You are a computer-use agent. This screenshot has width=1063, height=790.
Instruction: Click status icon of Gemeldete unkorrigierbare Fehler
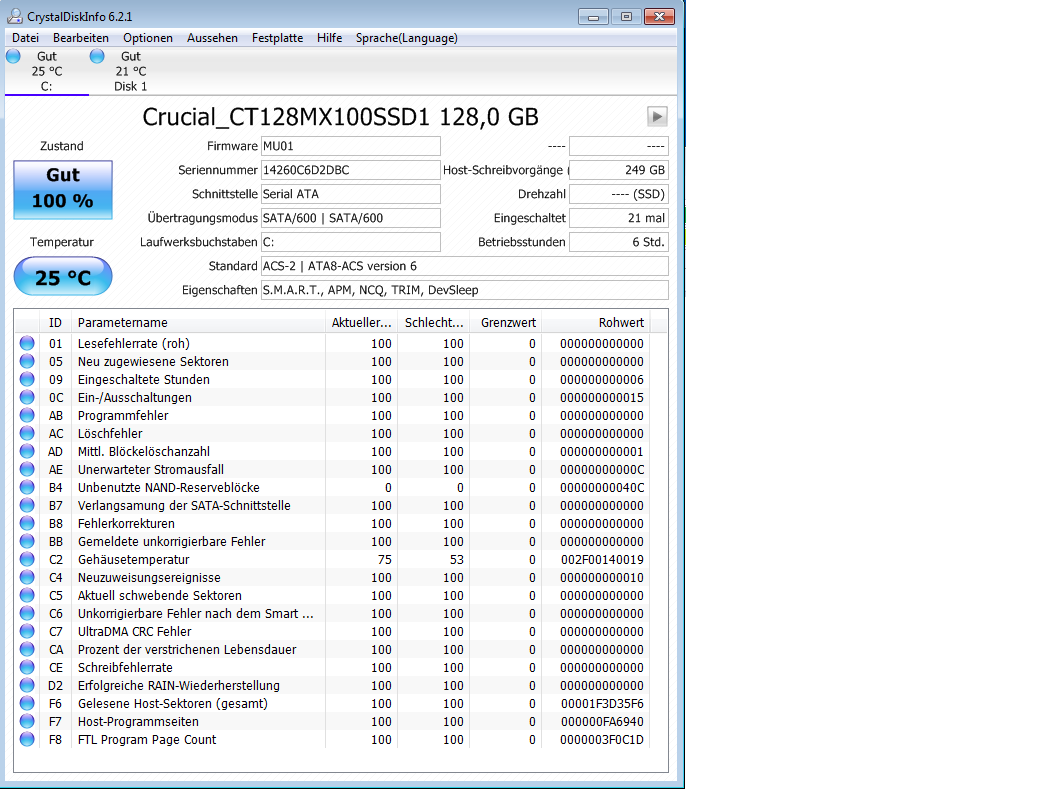click(x=27, y=541)
